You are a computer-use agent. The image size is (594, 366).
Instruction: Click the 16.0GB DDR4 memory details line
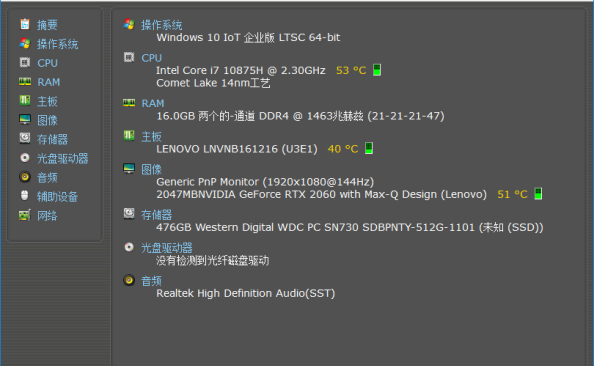coord(300,116)
